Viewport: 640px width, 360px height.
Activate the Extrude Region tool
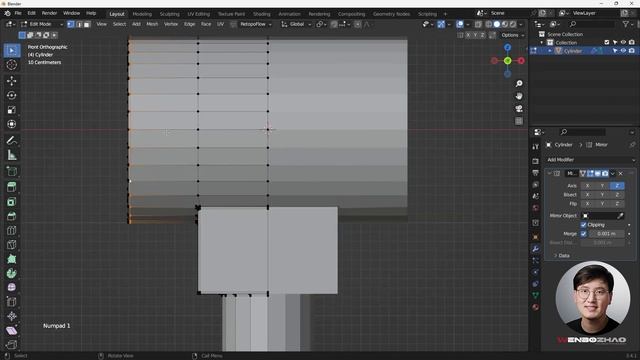click(12, 187)
